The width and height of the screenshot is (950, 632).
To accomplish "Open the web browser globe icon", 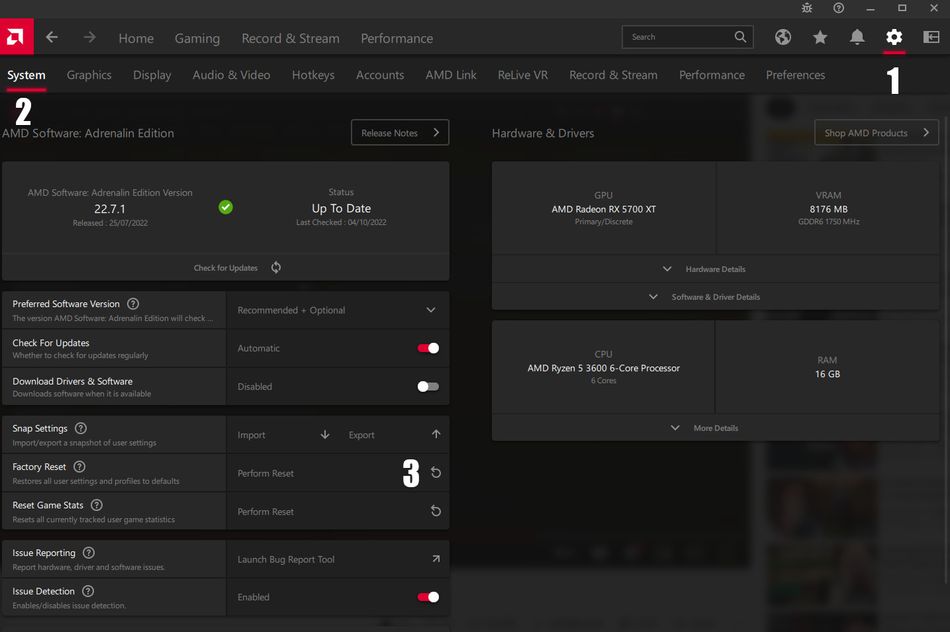I will pos(783,38).
